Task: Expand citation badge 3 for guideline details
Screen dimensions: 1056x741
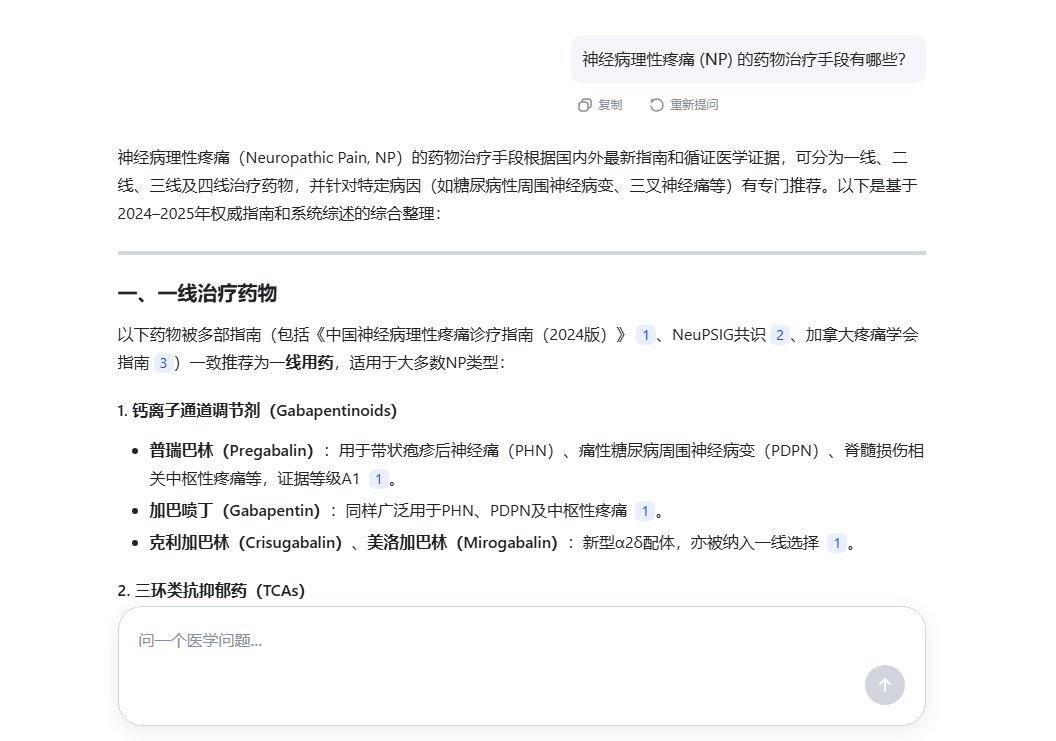Action: (162, 363)
